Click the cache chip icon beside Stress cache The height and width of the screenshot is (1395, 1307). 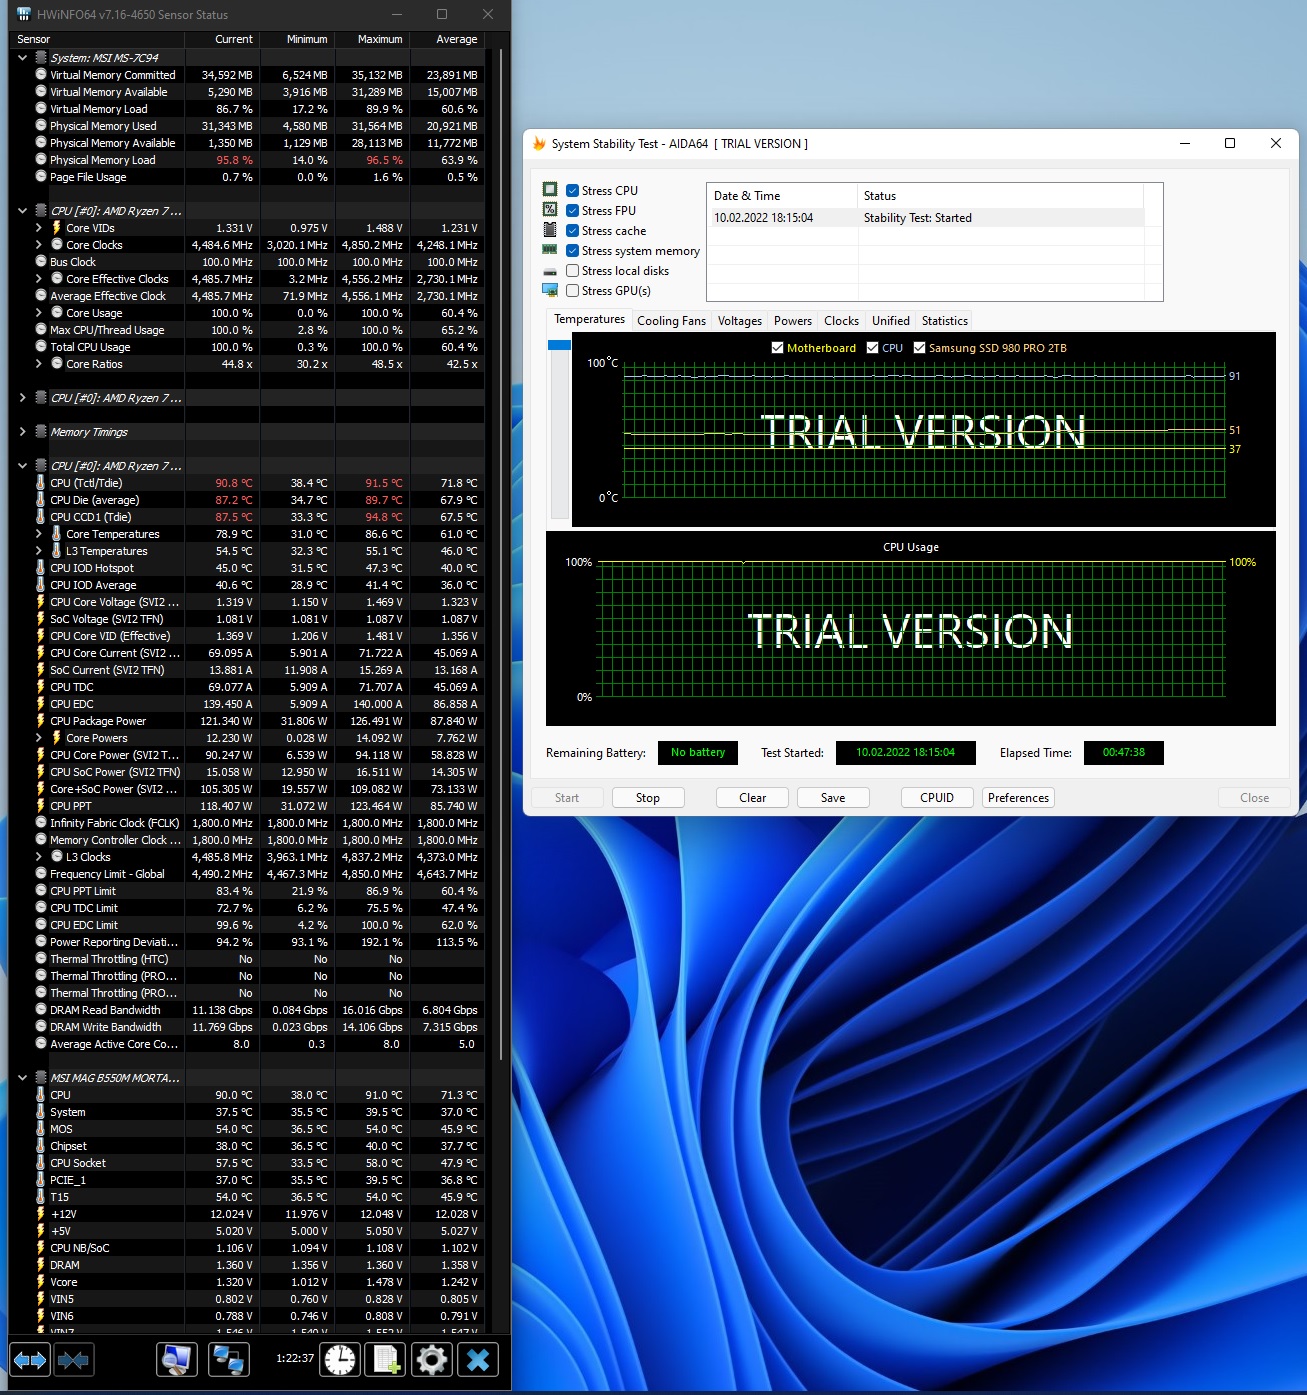click(550, 230)
